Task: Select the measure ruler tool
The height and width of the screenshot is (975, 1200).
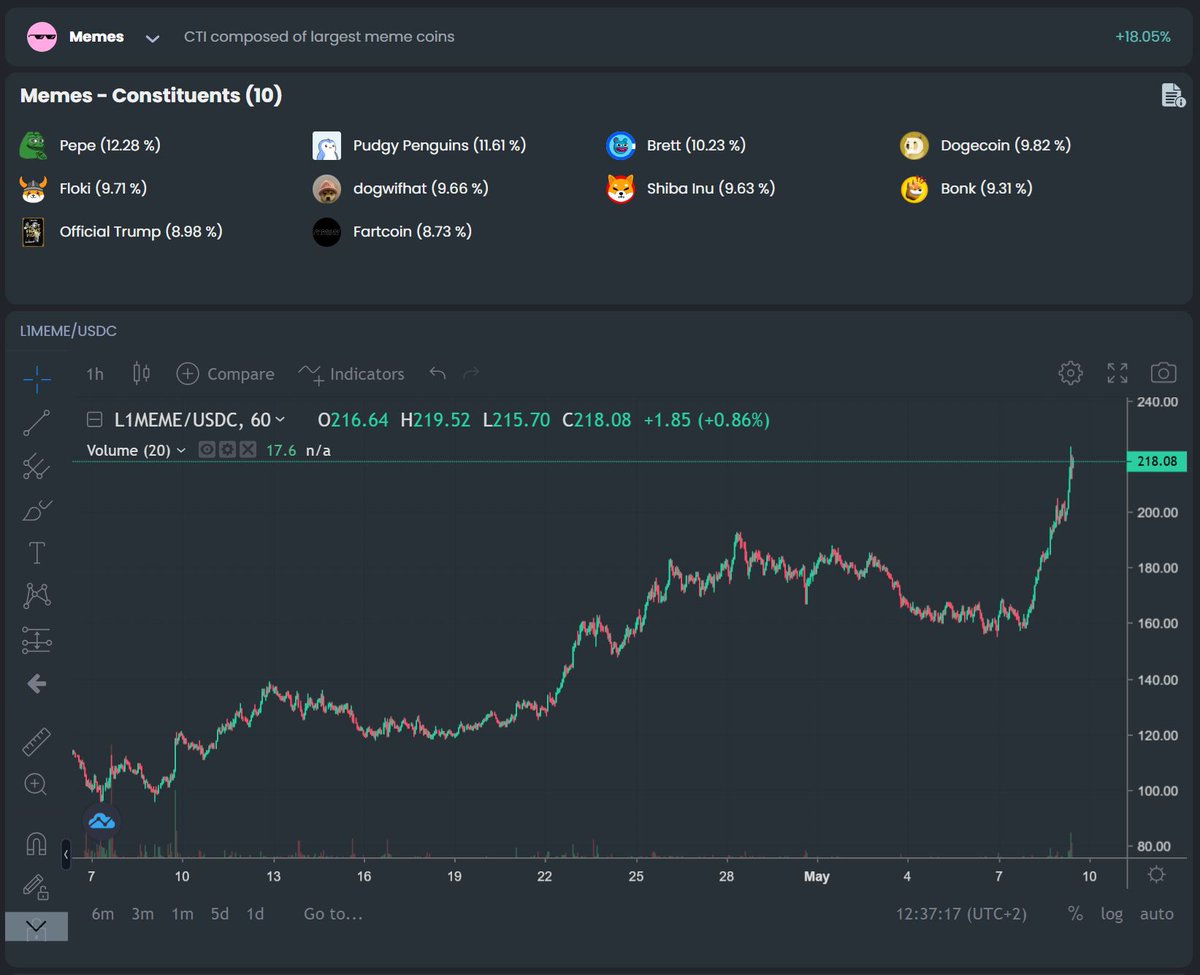Action: 36,742
